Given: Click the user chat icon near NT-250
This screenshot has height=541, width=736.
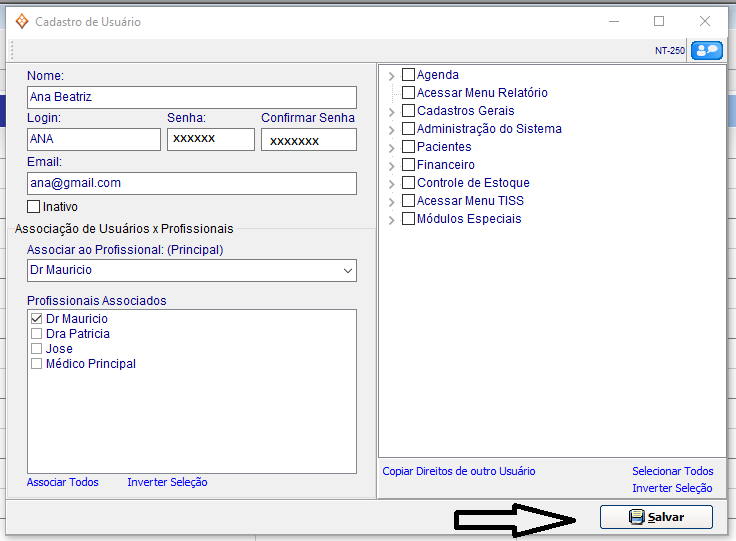Looking at the screenshot, I should point(706,50).
